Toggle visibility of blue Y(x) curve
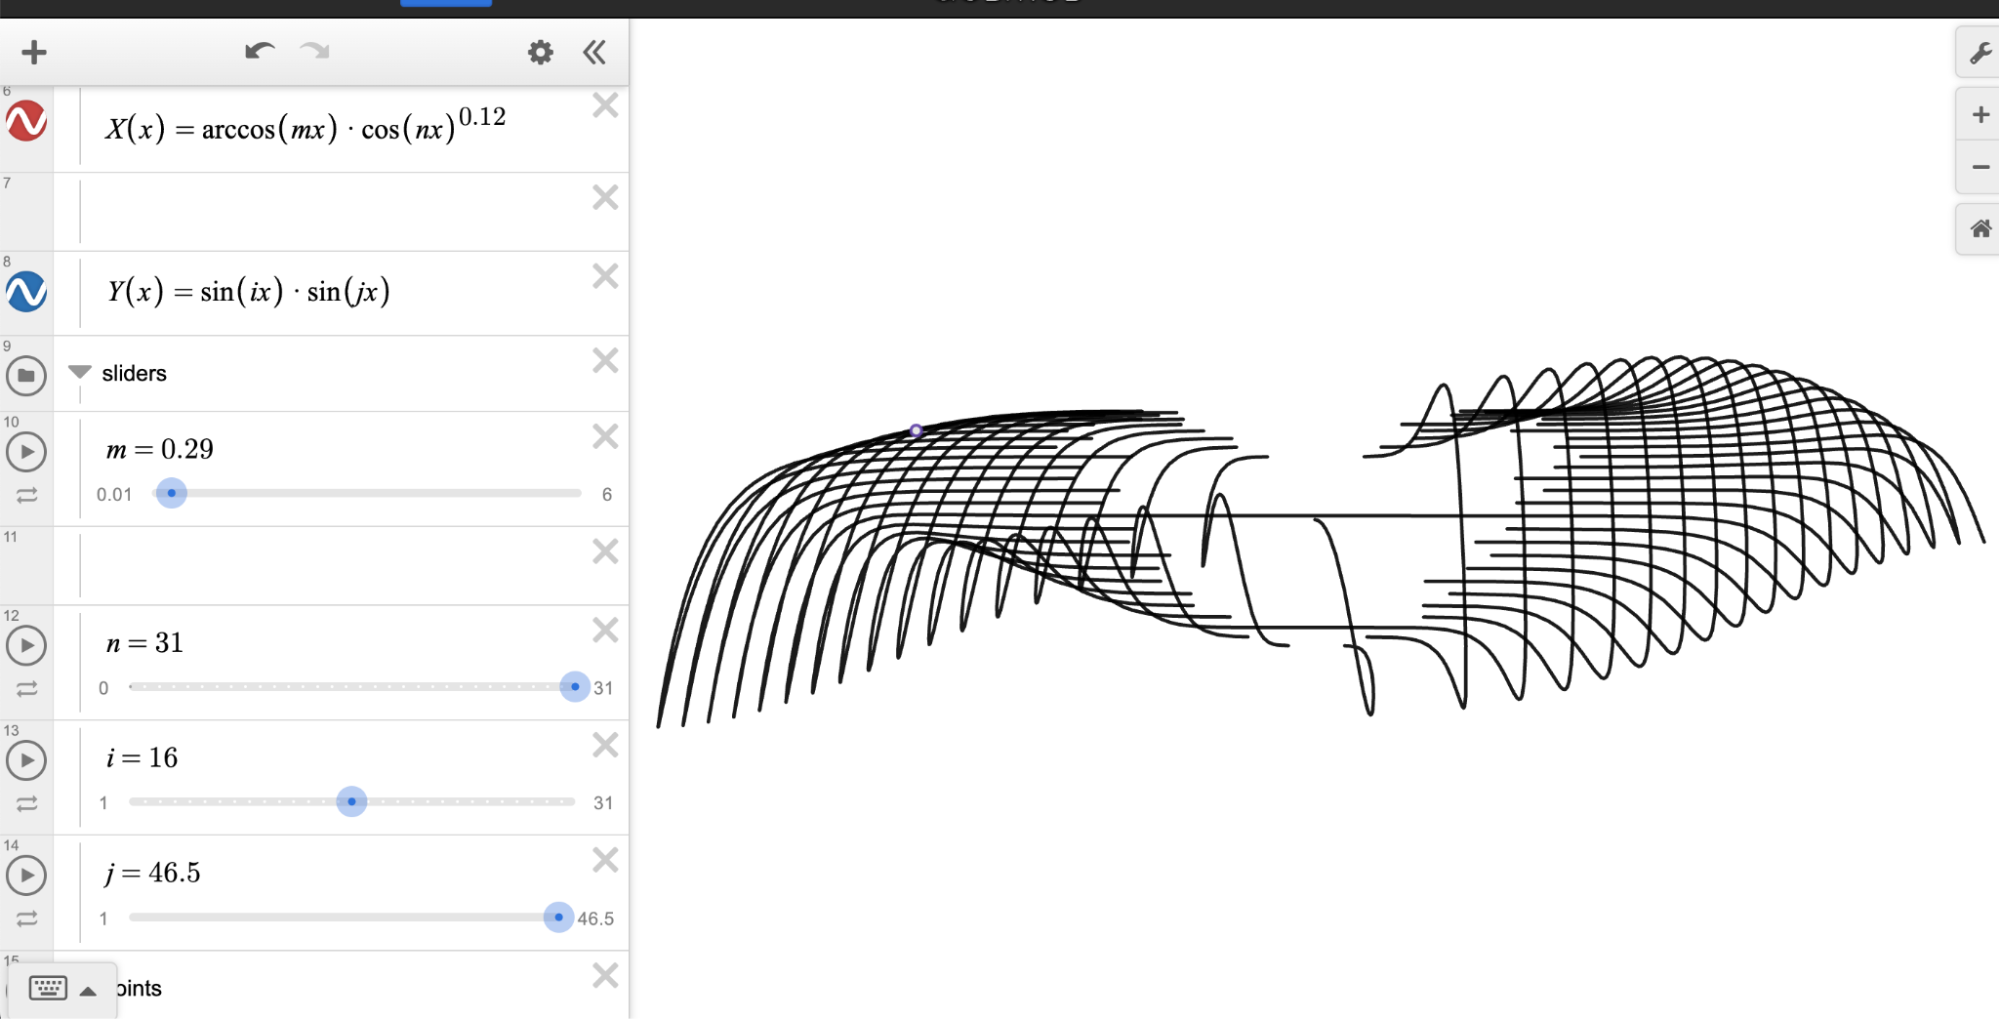Image resolution: width=1999 pixels, height=1020 pixels. pos(27,292)
